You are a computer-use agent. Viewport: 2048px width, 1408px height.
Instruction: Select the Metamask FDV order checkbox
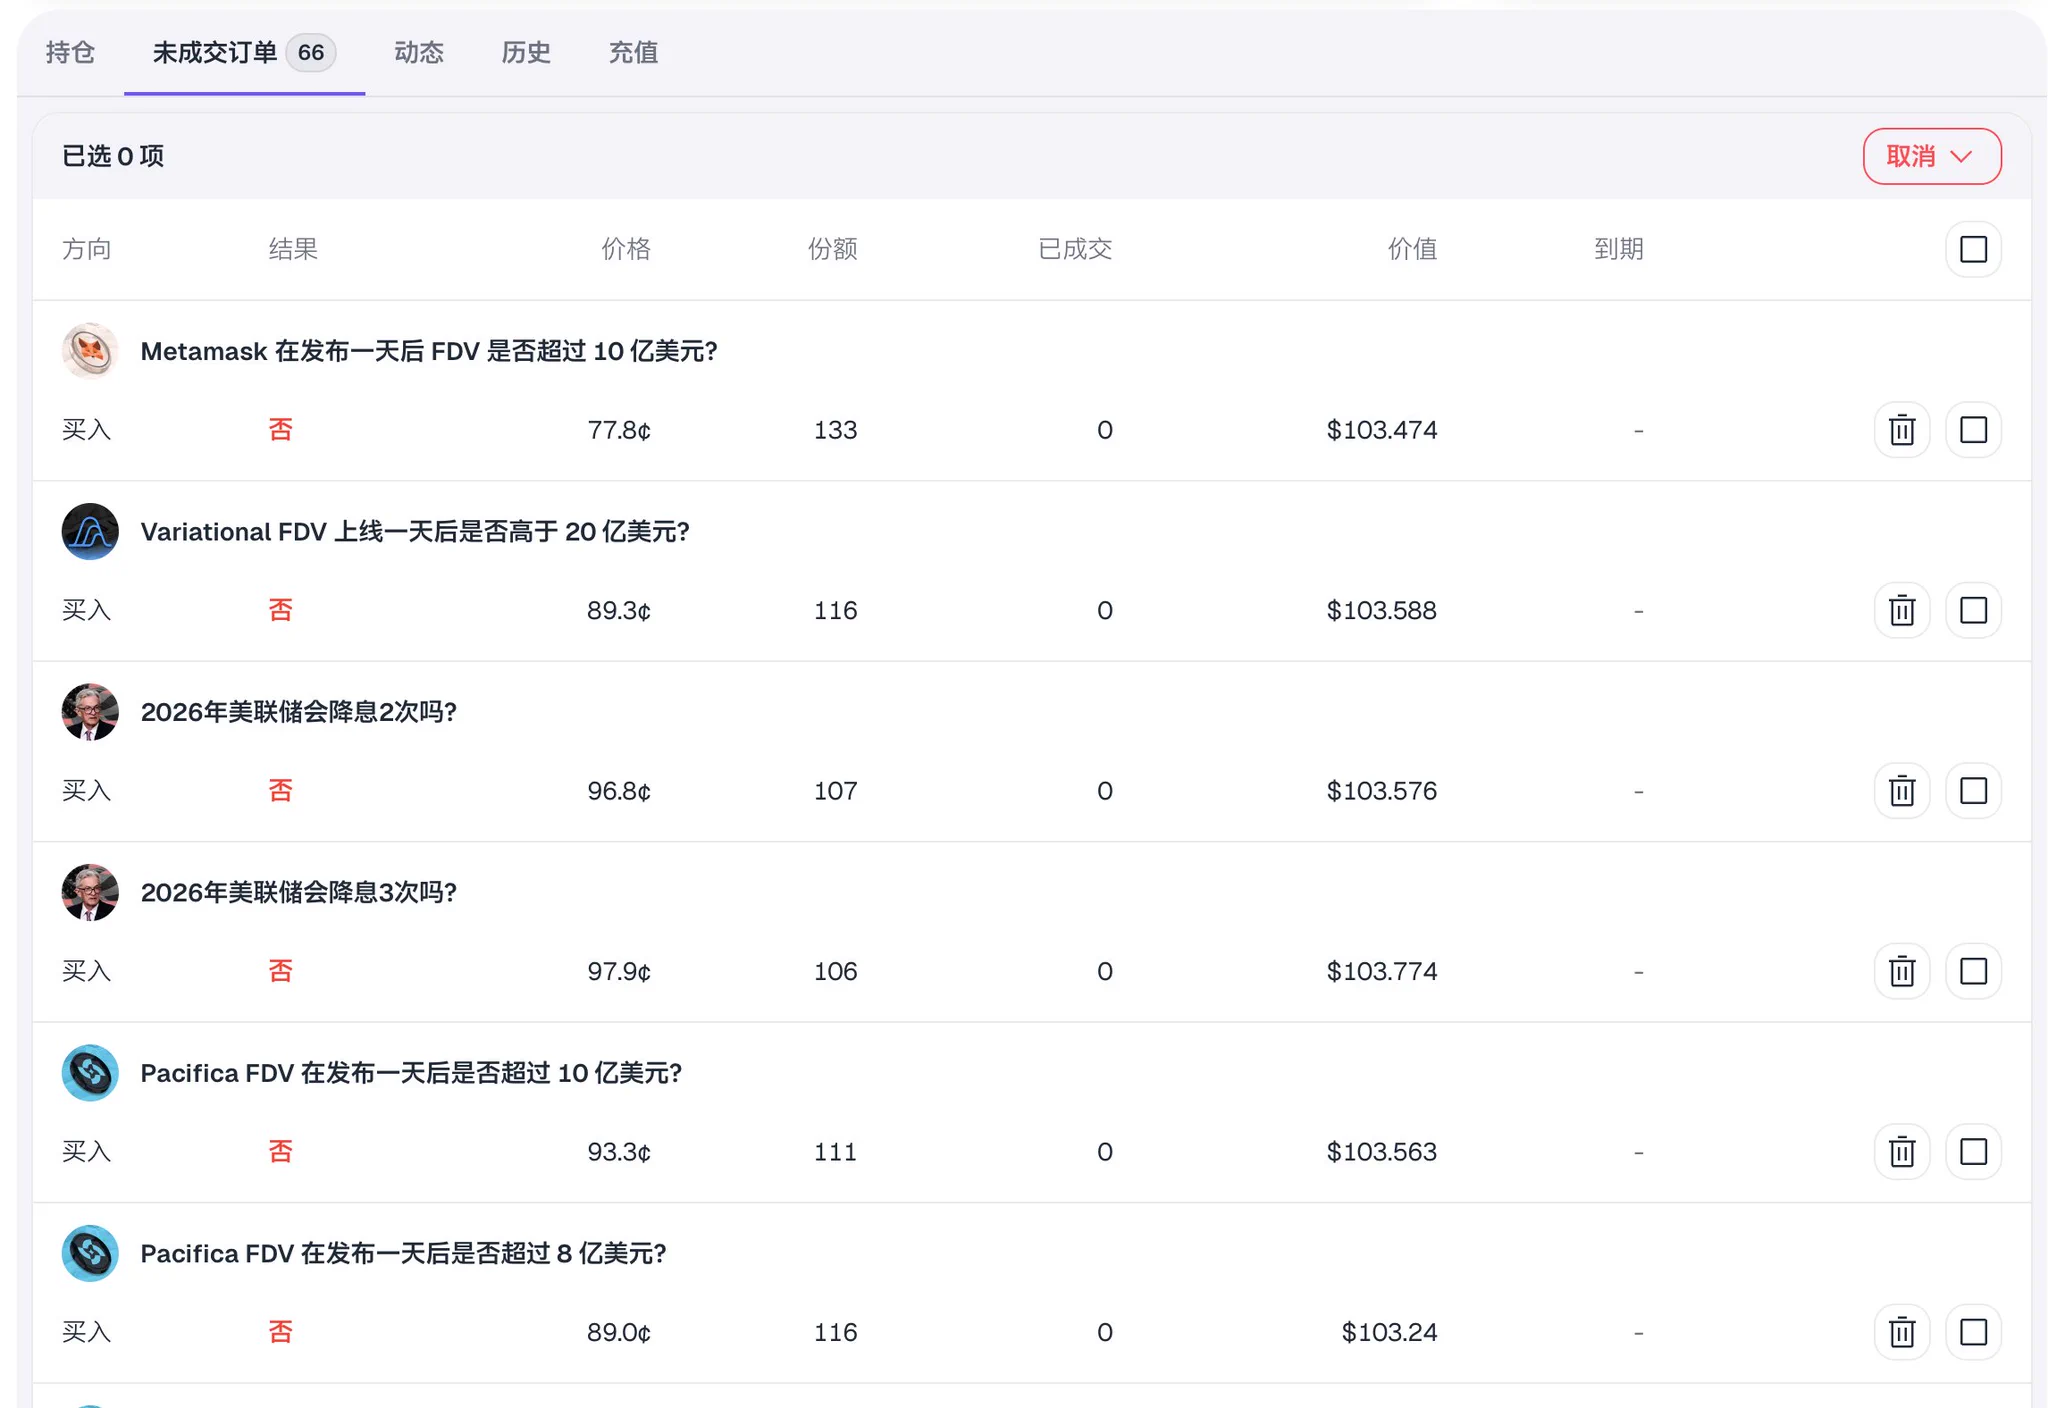[1973, 430]
